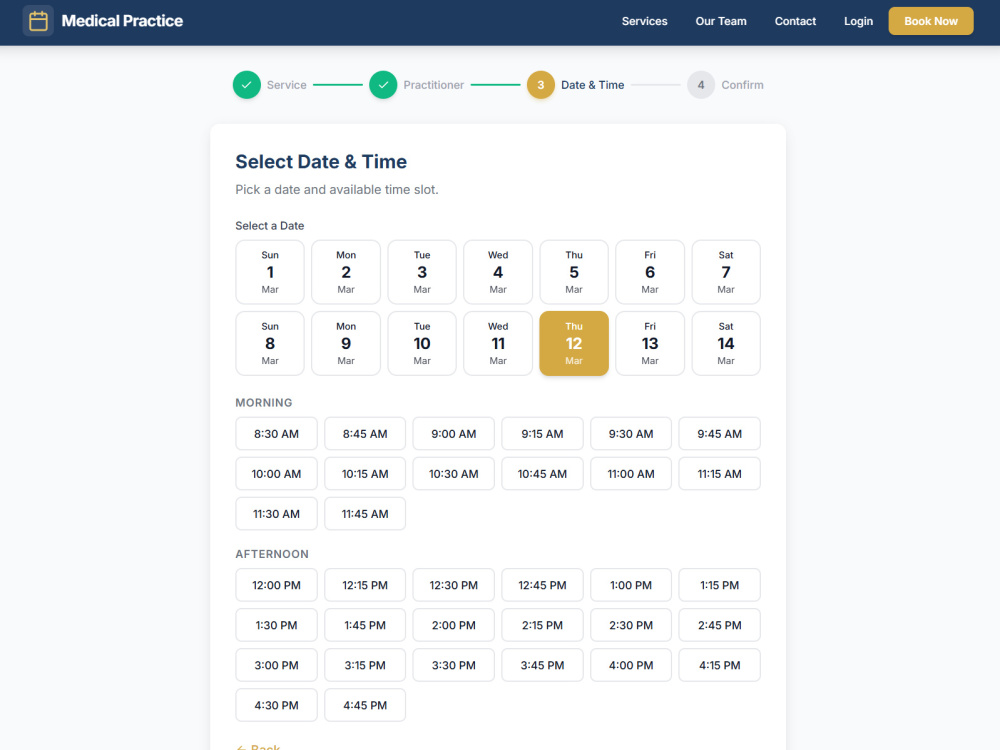Choose the 1:15 PM time slot

click(719, 585)
